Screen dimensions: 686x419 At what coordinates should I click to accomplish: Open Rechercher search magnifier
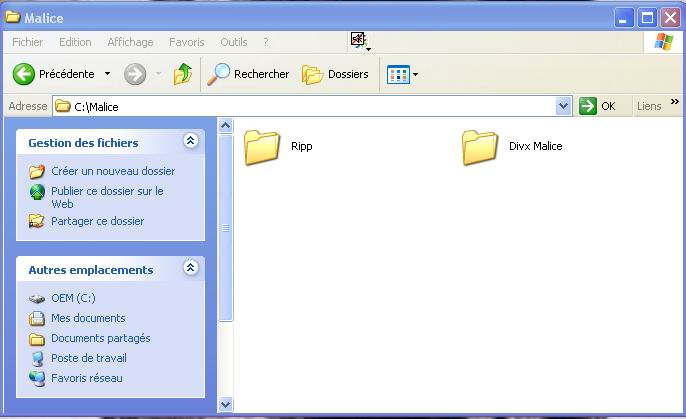click(x=248, y=74)
